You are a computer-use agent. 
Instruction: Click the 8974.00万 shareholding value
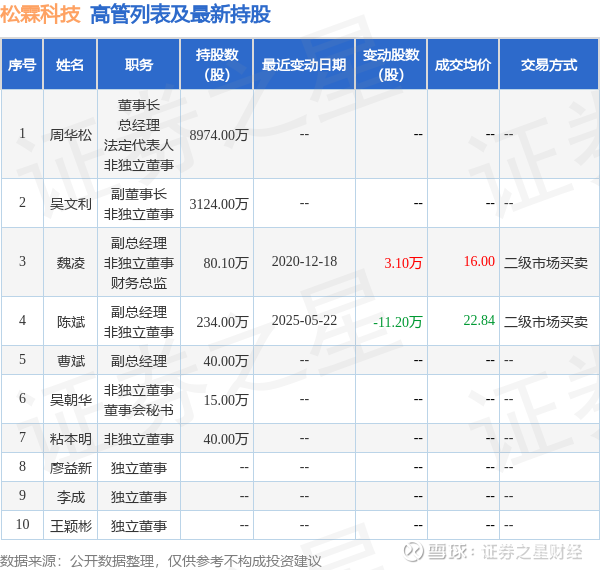point(219,135)
